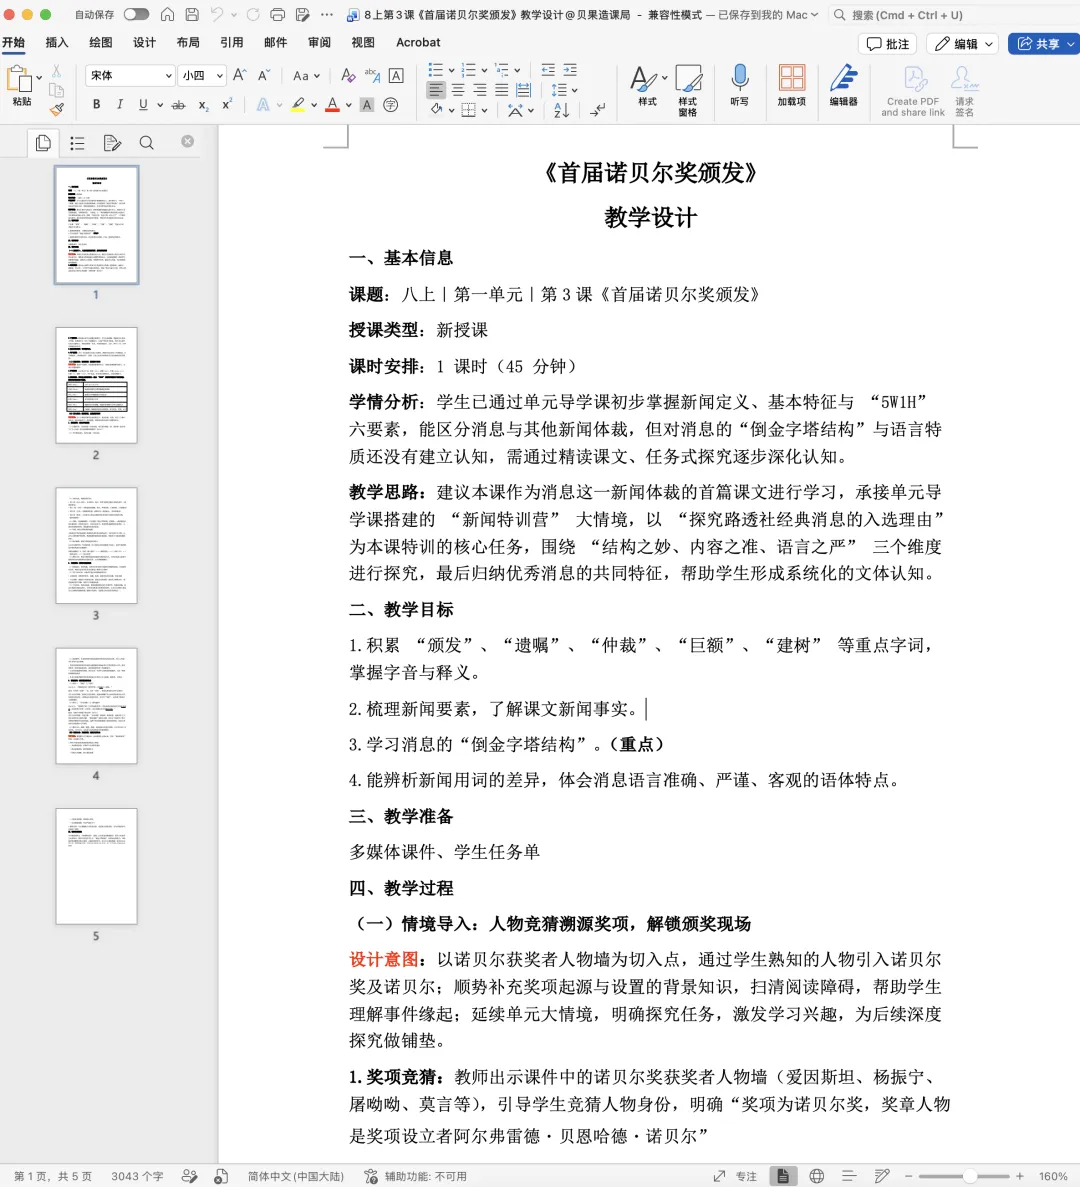Click the increase indent icon
This screenshot has width=1080, height=1187.
pyautogui.click(x=569, y=70)
